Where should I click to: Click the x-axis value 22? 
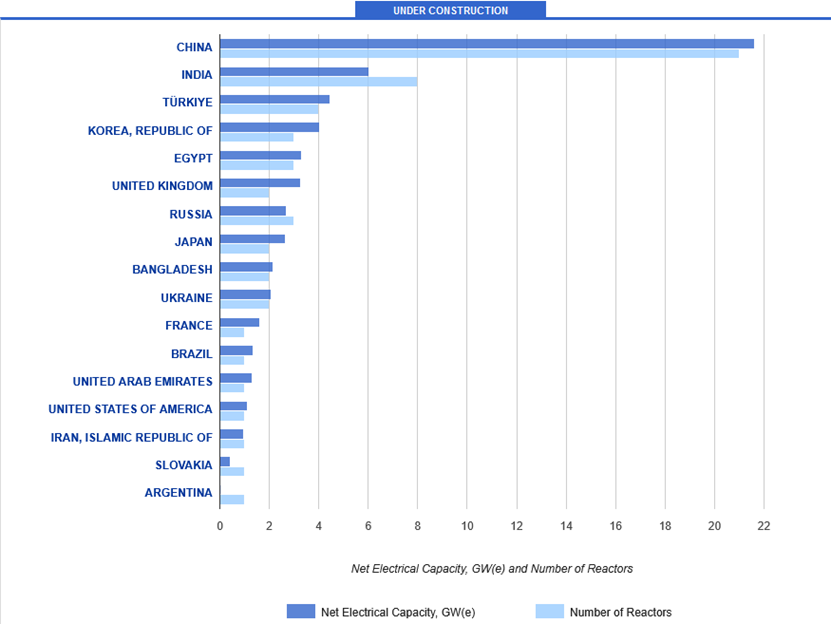[764, 525]
